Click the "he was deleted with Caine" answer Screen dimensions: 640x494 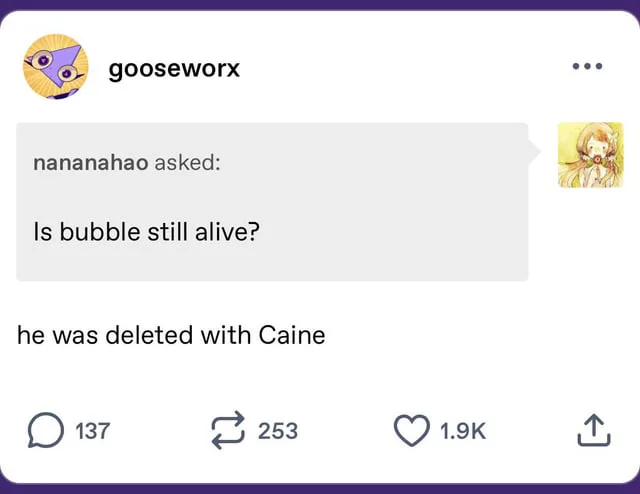click(x=171, y=335)
